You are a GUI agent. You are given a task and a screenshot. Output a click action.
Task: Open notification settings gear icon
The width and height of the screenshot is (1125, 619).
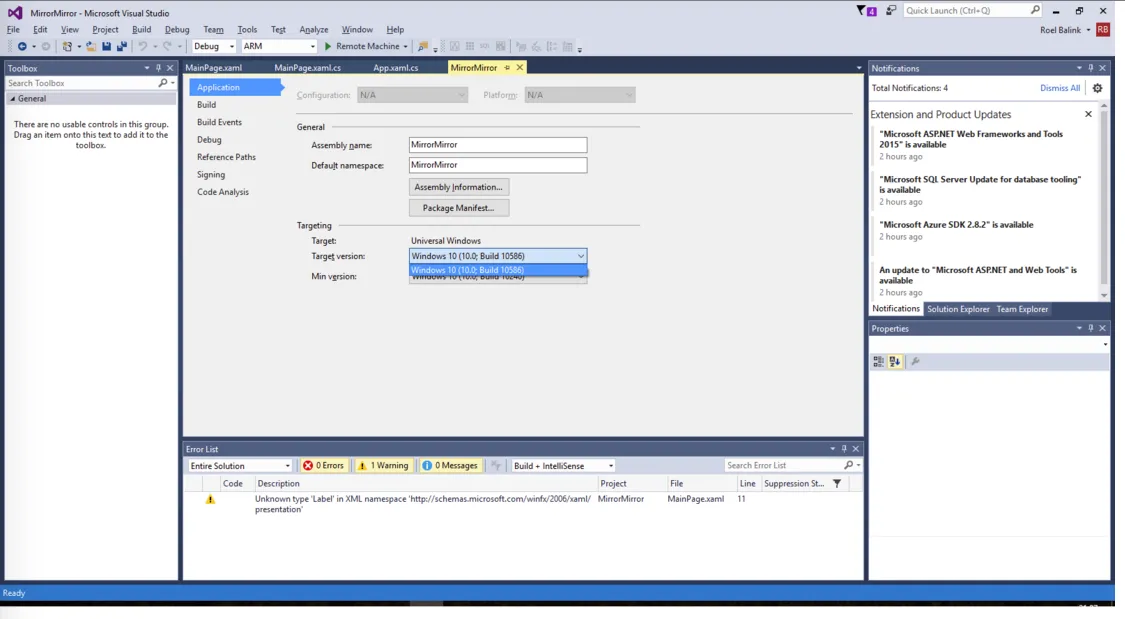[x=1097, y=88]
